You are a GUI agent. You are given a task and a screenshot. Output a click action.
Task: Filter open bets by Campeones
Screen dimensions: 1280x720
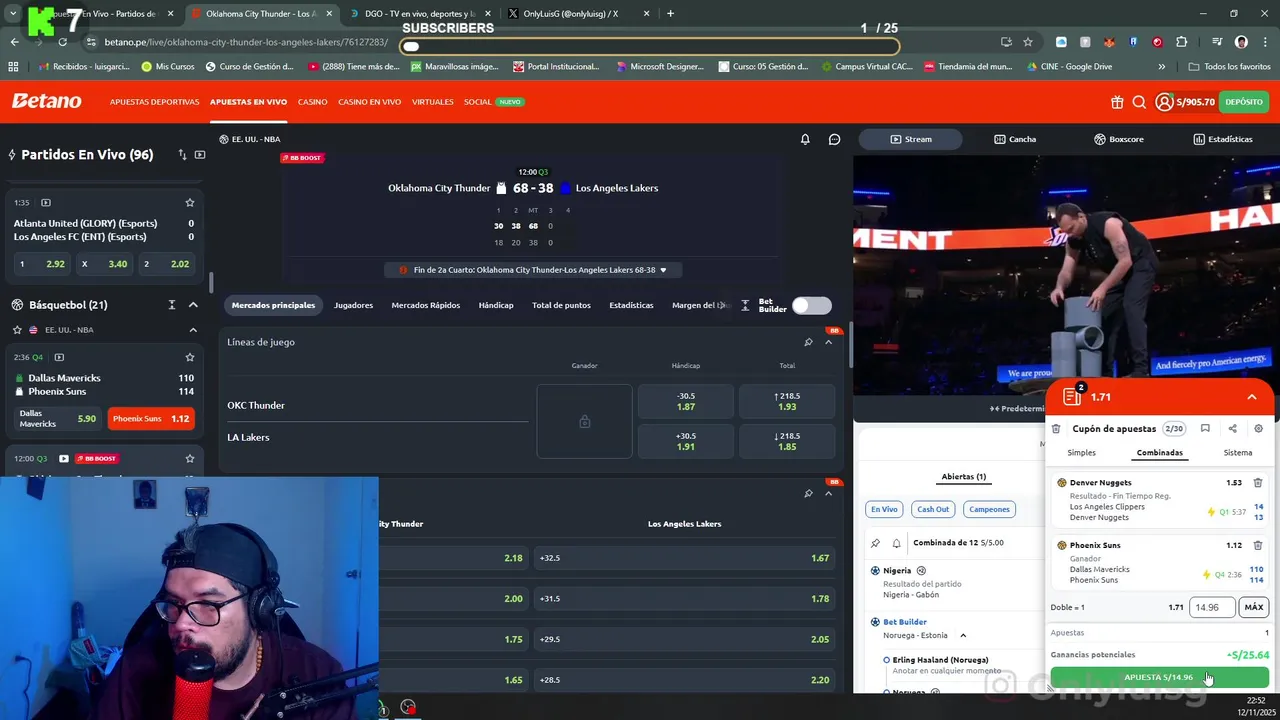pos(989,509)
